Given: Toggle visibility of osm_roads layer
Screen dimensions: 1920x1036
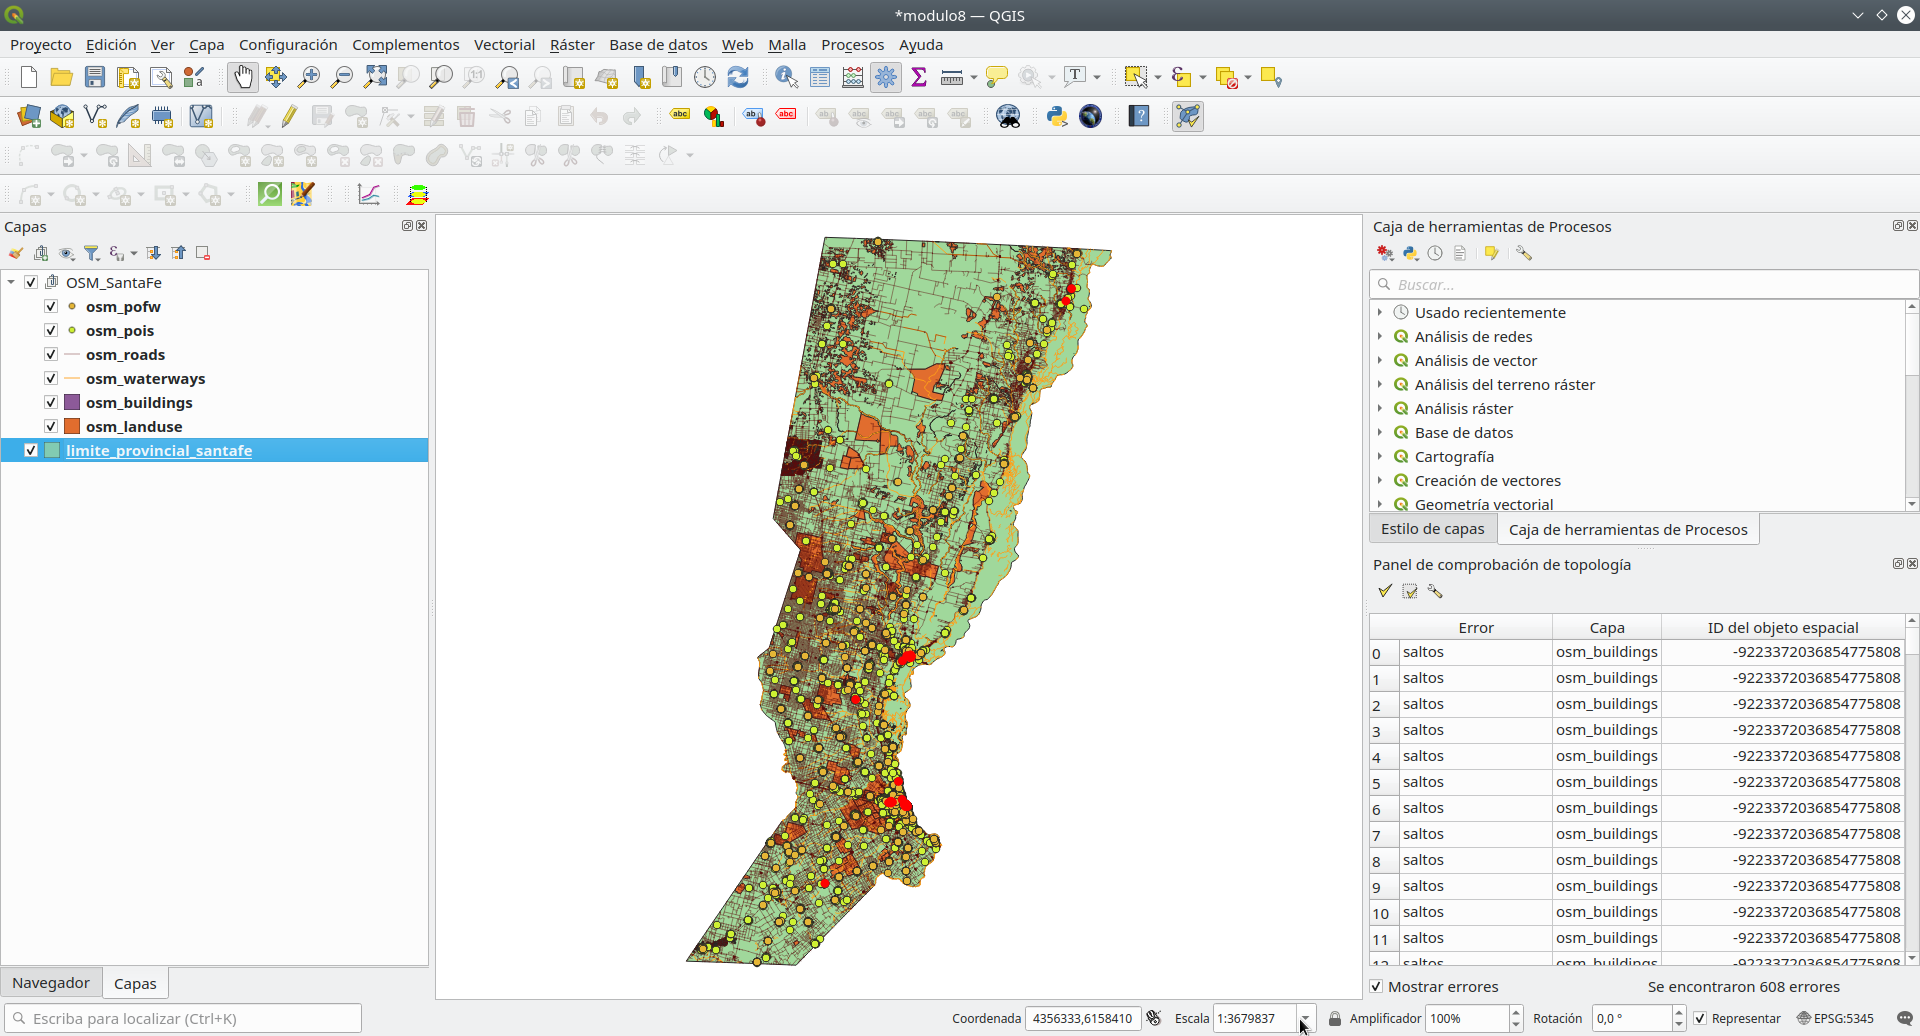Looking at the screenshot, I should [x=51, y=354].
